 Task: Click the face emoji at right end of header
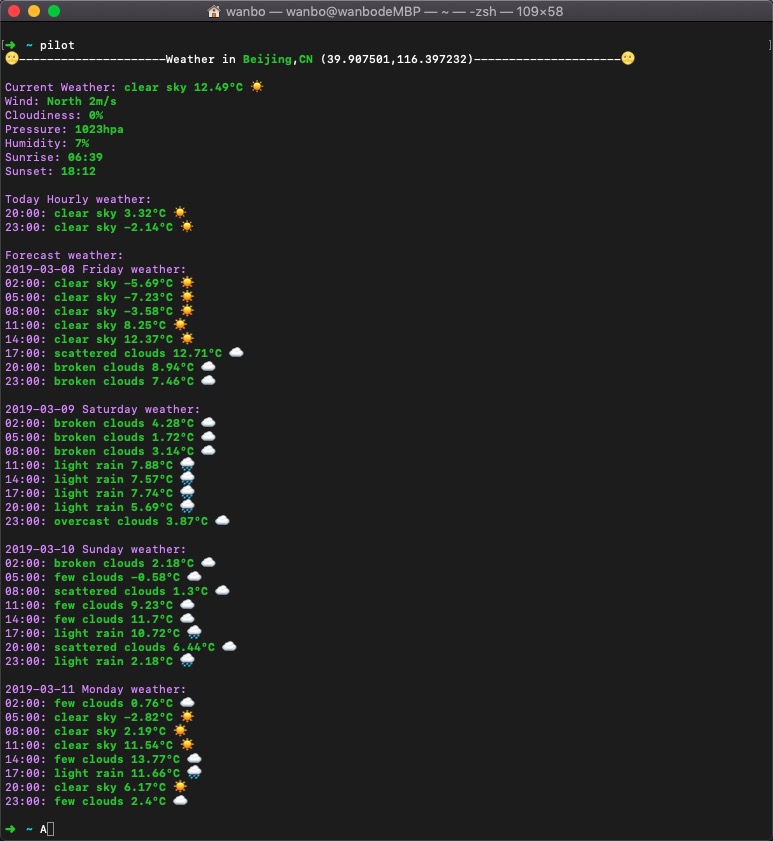628,58
